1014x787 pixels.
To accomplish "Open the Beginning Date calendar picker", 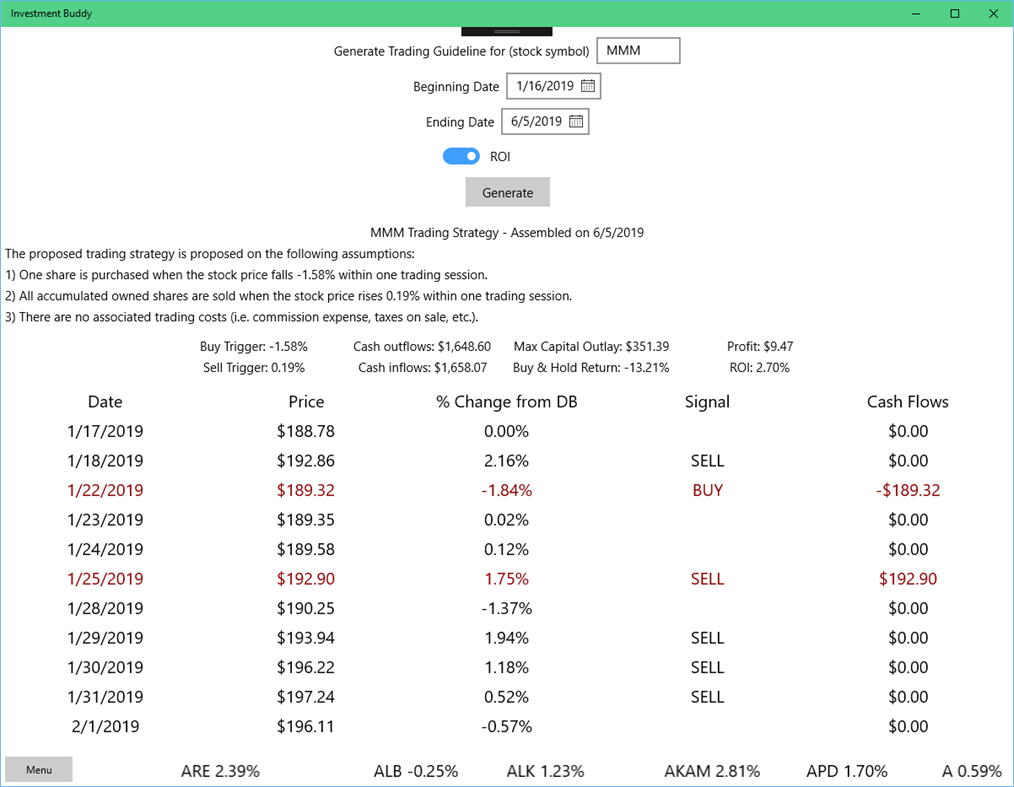I will pyautogui.click(x=588, y=86).
